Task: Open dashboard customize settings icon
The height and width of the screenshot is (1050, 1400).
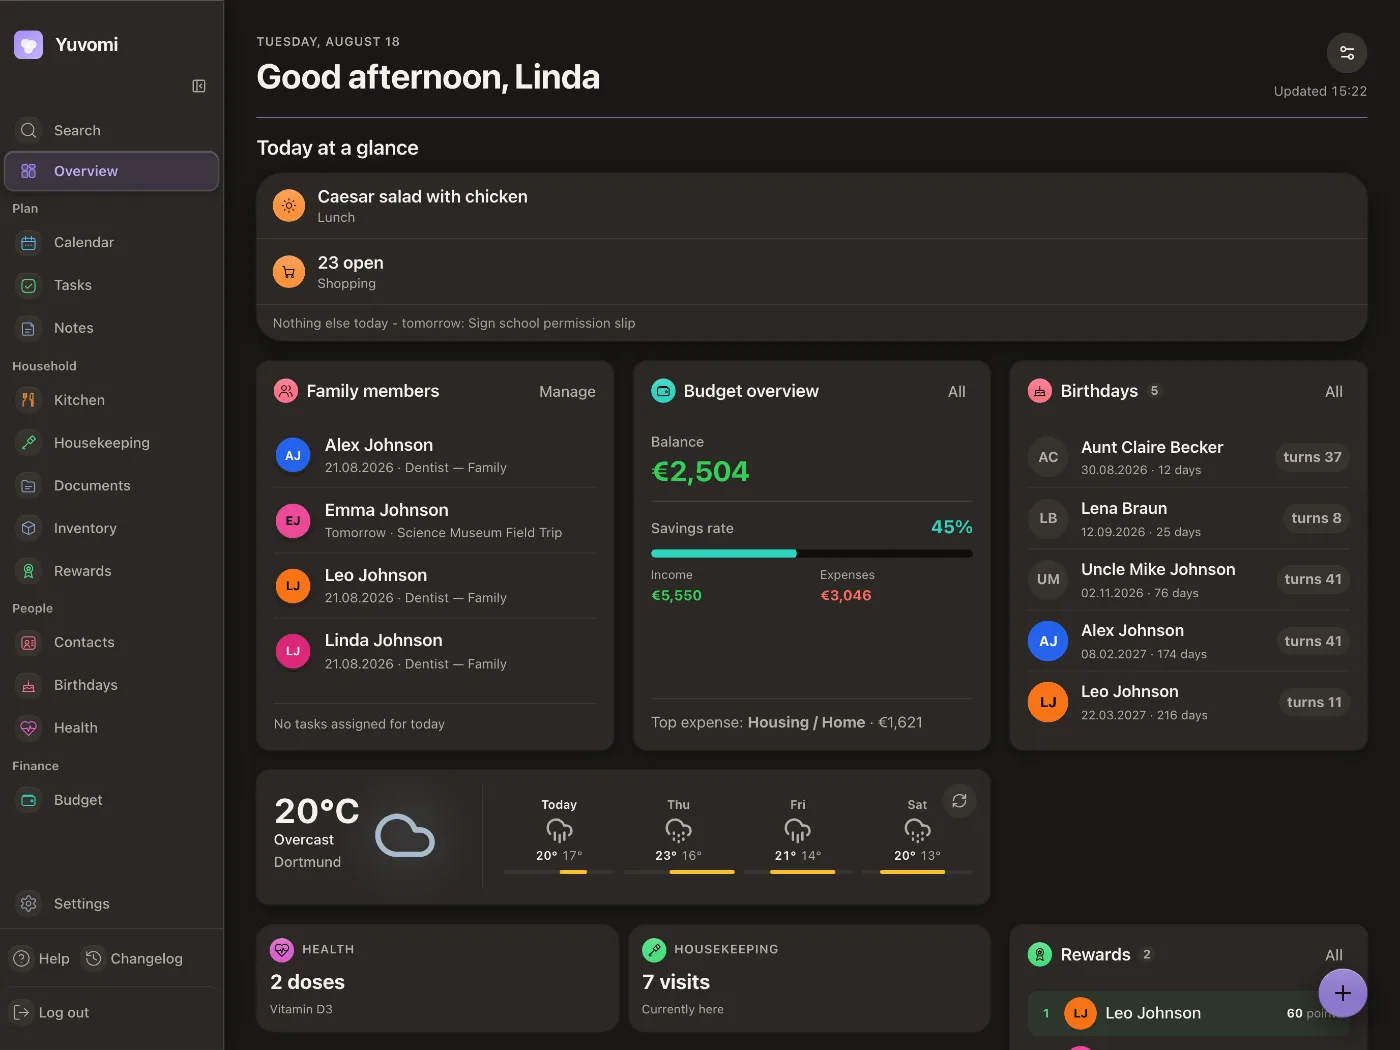Action: coord(1346,53)
